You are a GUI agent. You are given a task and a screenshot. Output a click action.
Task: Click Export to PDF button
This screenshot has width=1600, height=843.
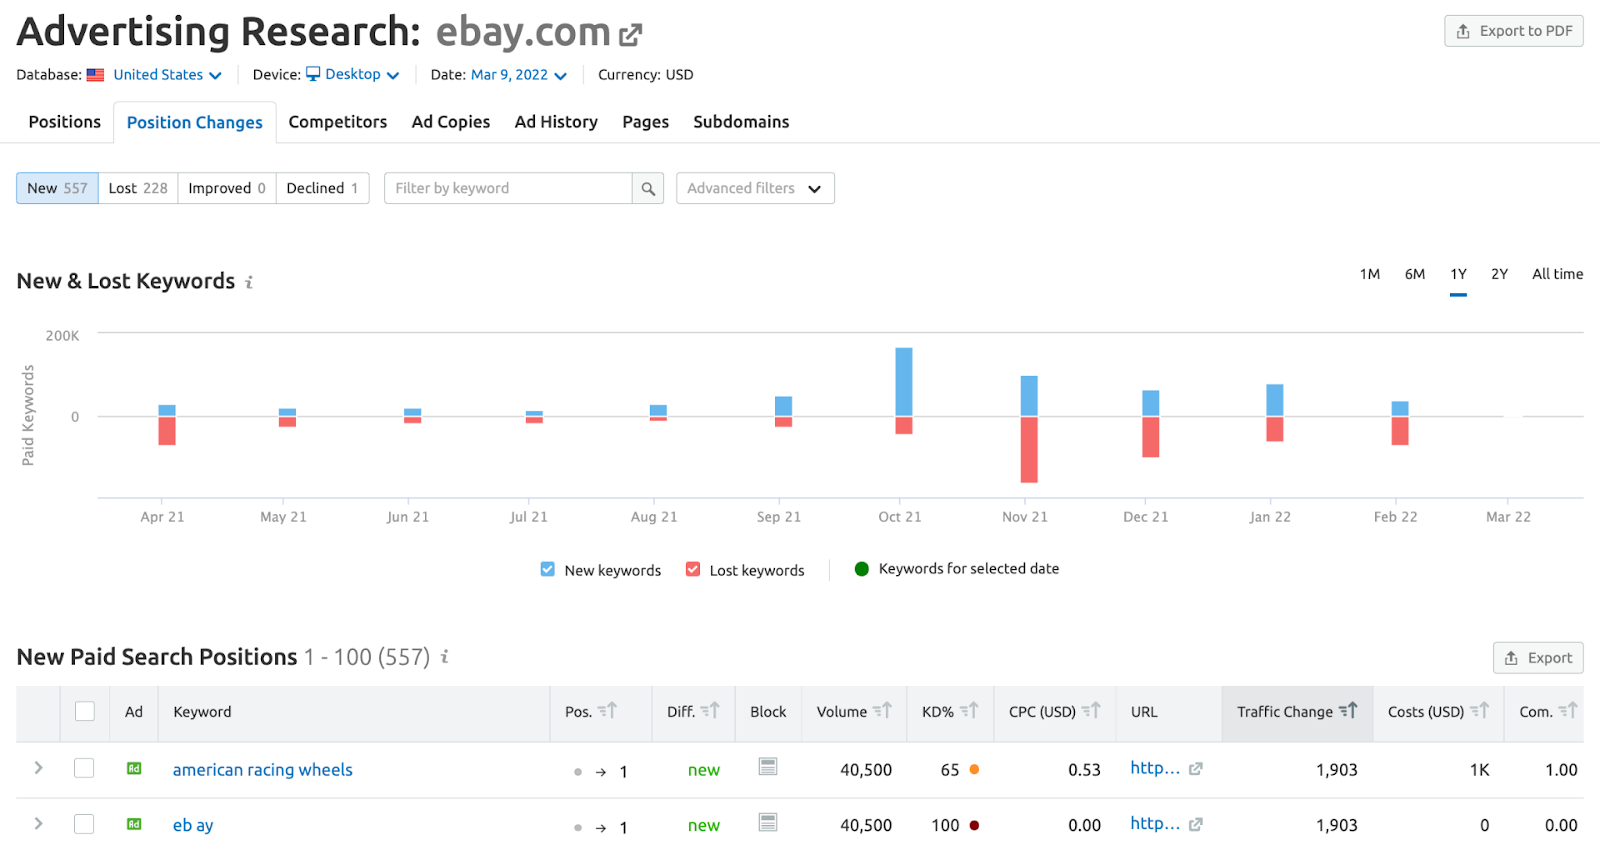click(1514, 31)
